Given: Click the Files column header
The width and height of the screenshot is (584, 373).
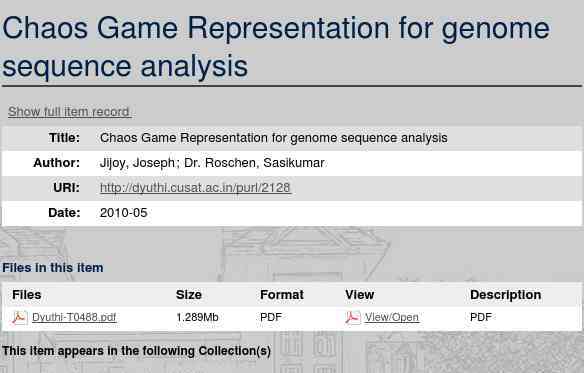Looking at the screenshot, I should pos(26,295).
